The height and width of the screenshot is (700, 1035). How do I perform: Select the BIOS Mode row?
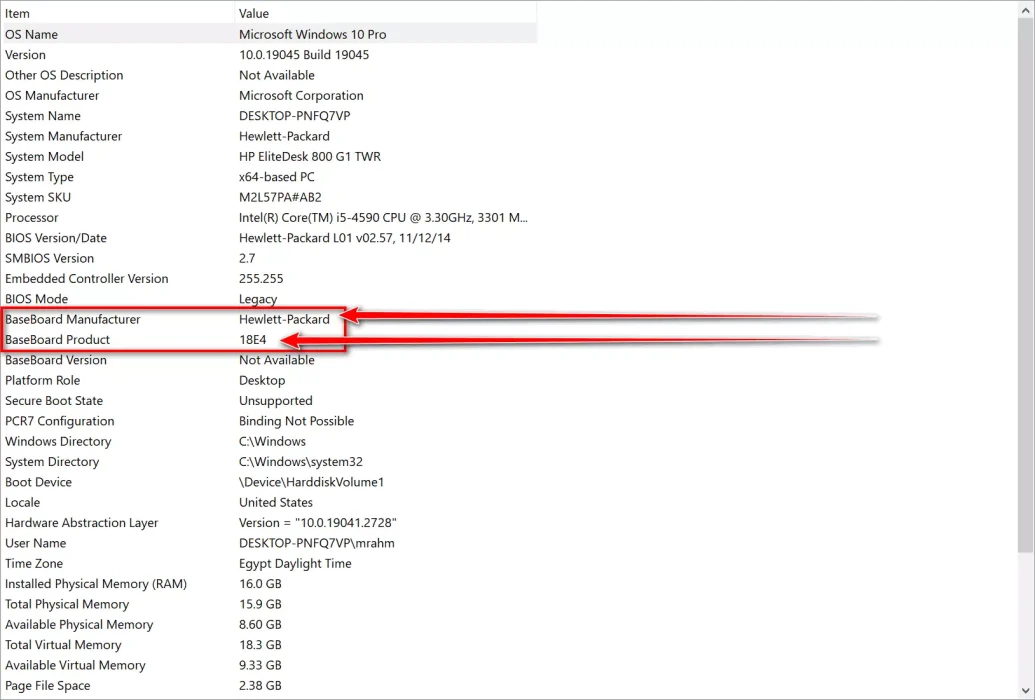pos(269,299)
